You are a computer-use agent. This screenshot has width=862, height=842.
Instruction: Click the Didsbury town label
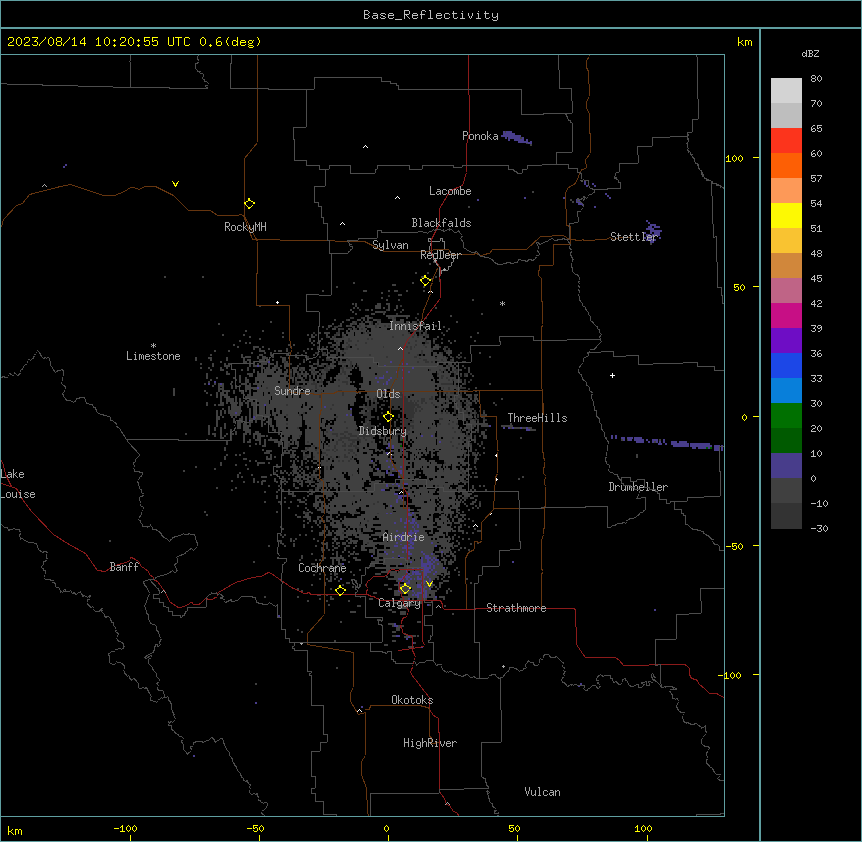pos(383,431)
